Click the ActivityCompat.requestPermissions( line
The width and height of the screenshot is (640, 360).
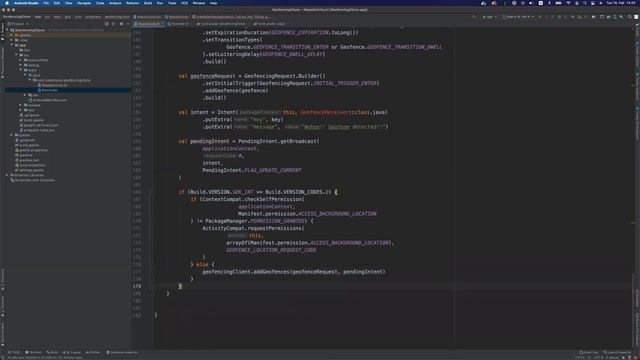pos(253,228)
